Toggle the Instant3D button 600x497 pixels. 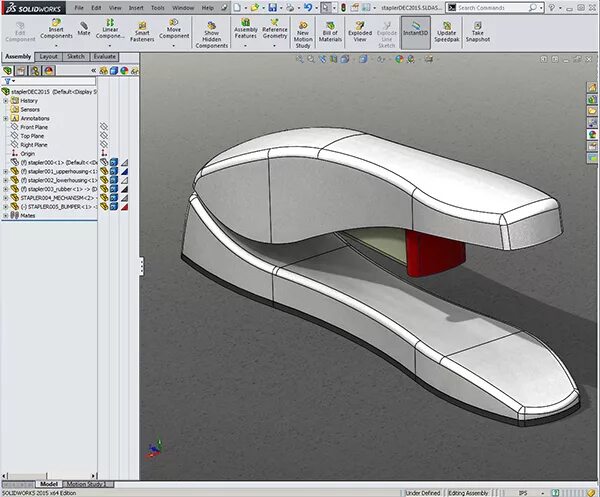416,33
